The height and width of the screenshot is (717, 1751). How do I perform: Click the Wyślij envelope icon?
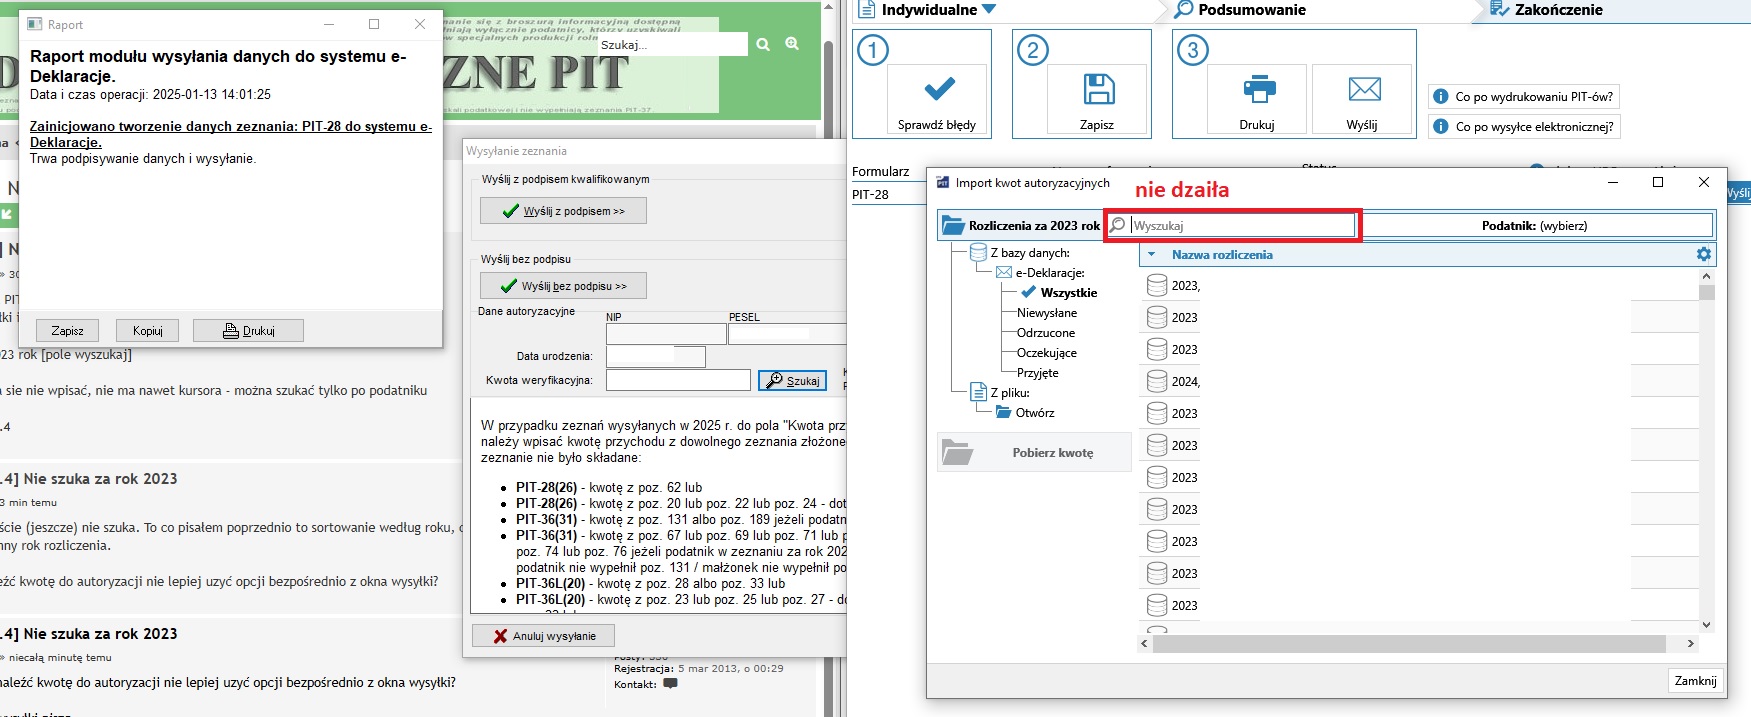click(x=1363, y=90)
